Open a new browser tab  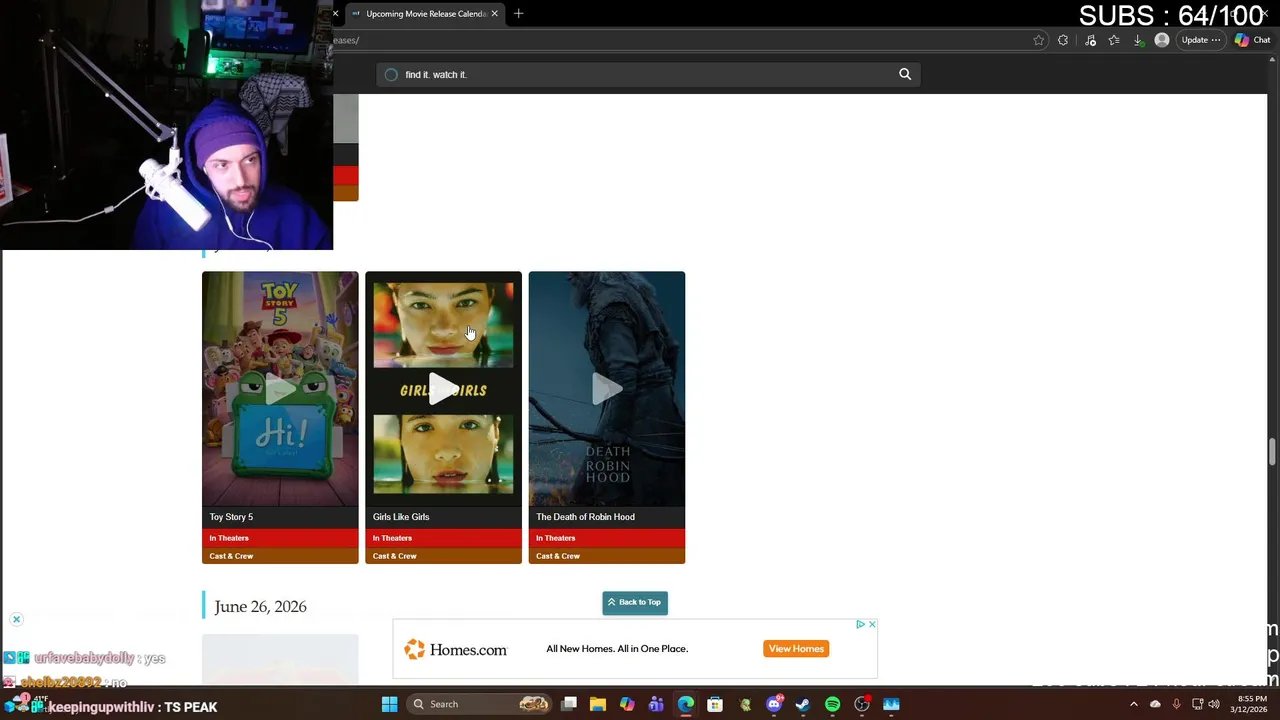pyautogui.click(x=518, y=14)
